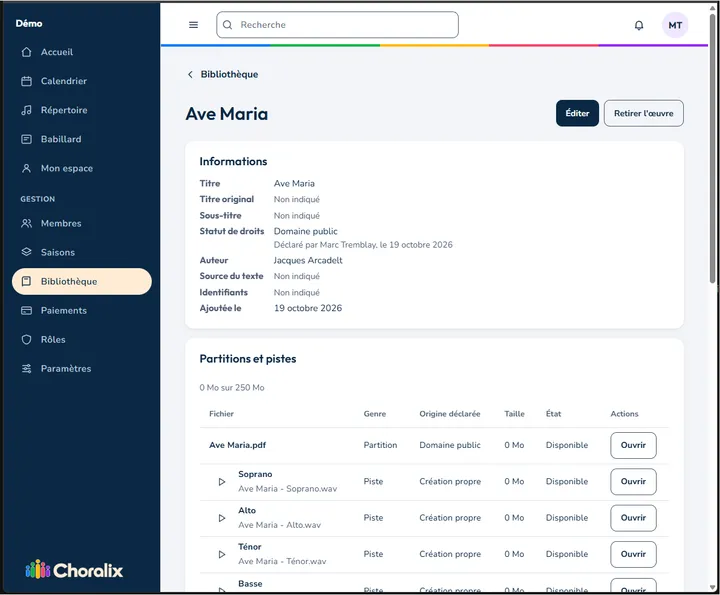Navigate to Membres management
720x595 pixels.
pos(83,223)
